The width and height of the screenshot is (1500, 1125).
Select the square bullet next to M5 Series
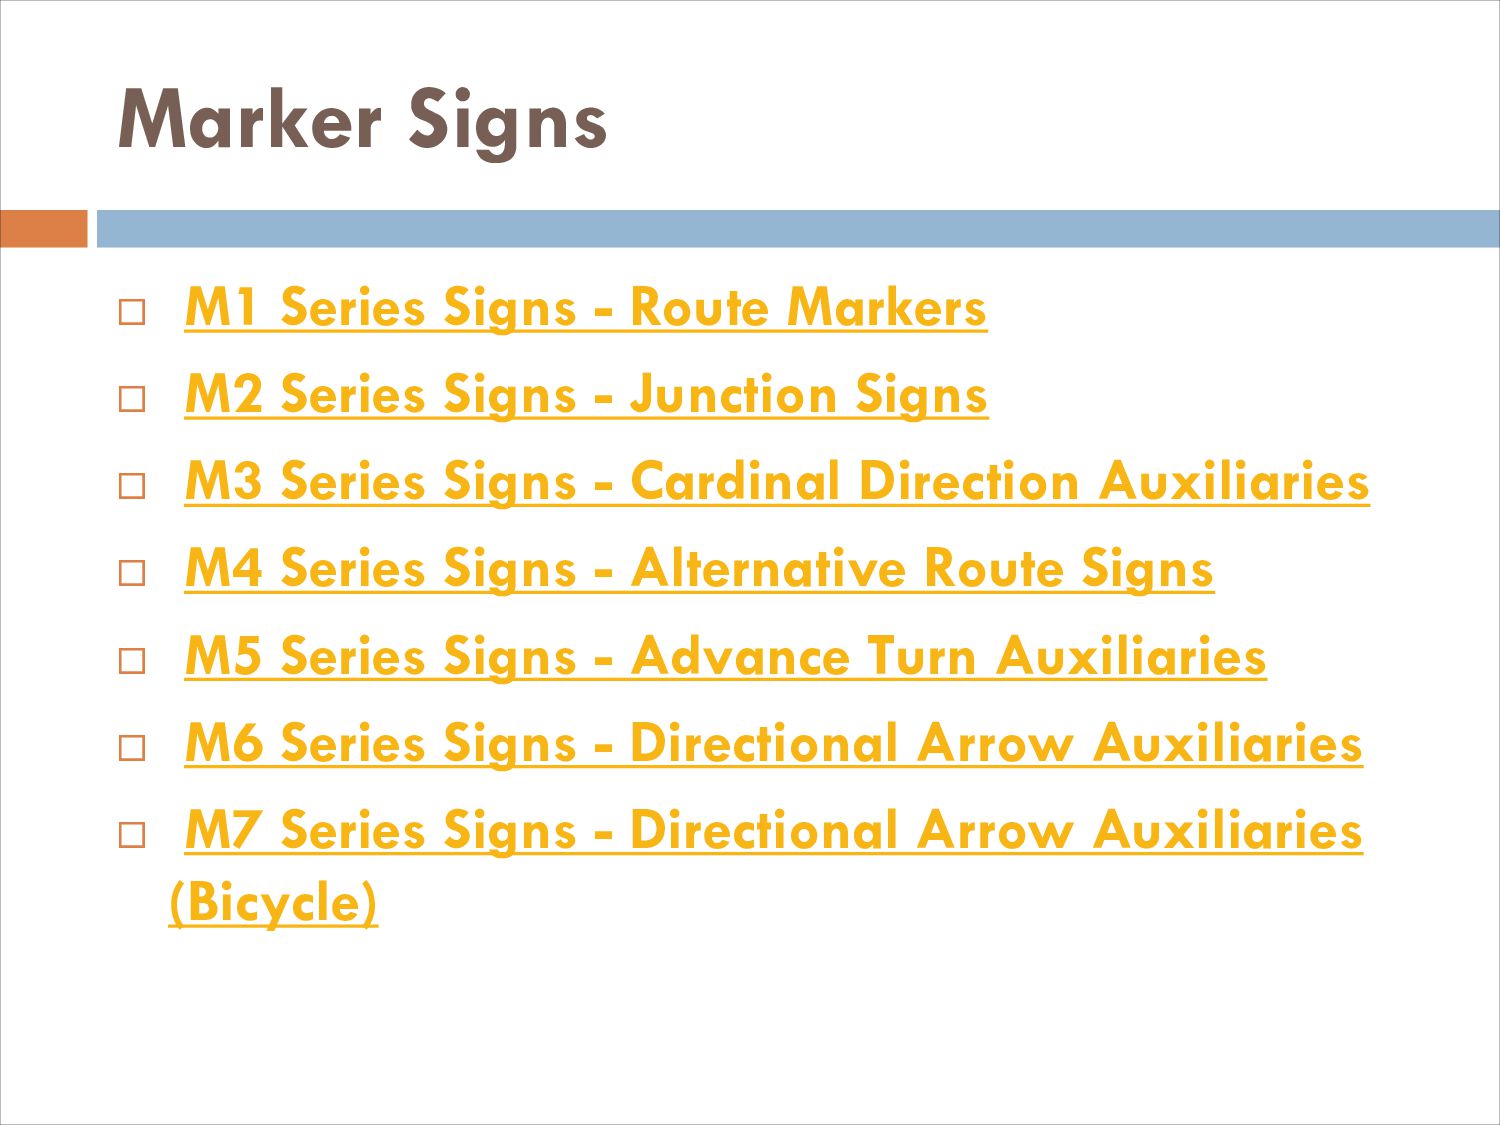[x=132, y=661]
